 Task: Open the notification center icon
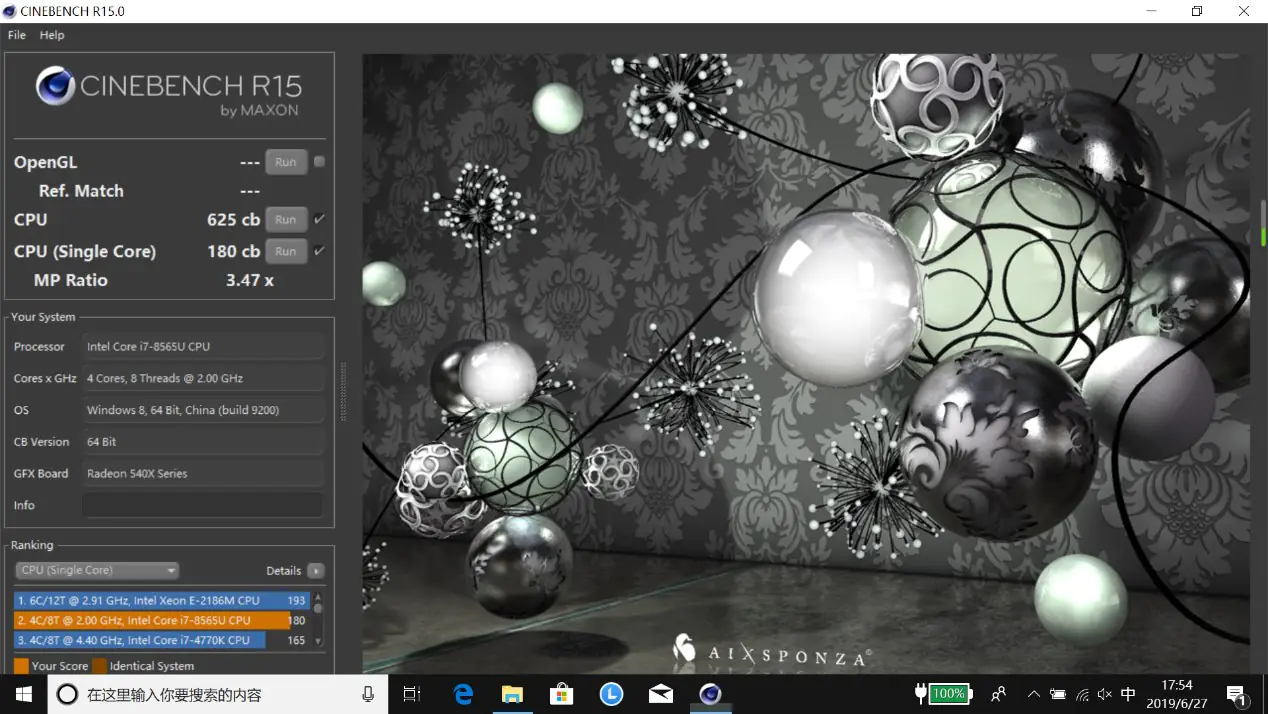pos(1237,695)
